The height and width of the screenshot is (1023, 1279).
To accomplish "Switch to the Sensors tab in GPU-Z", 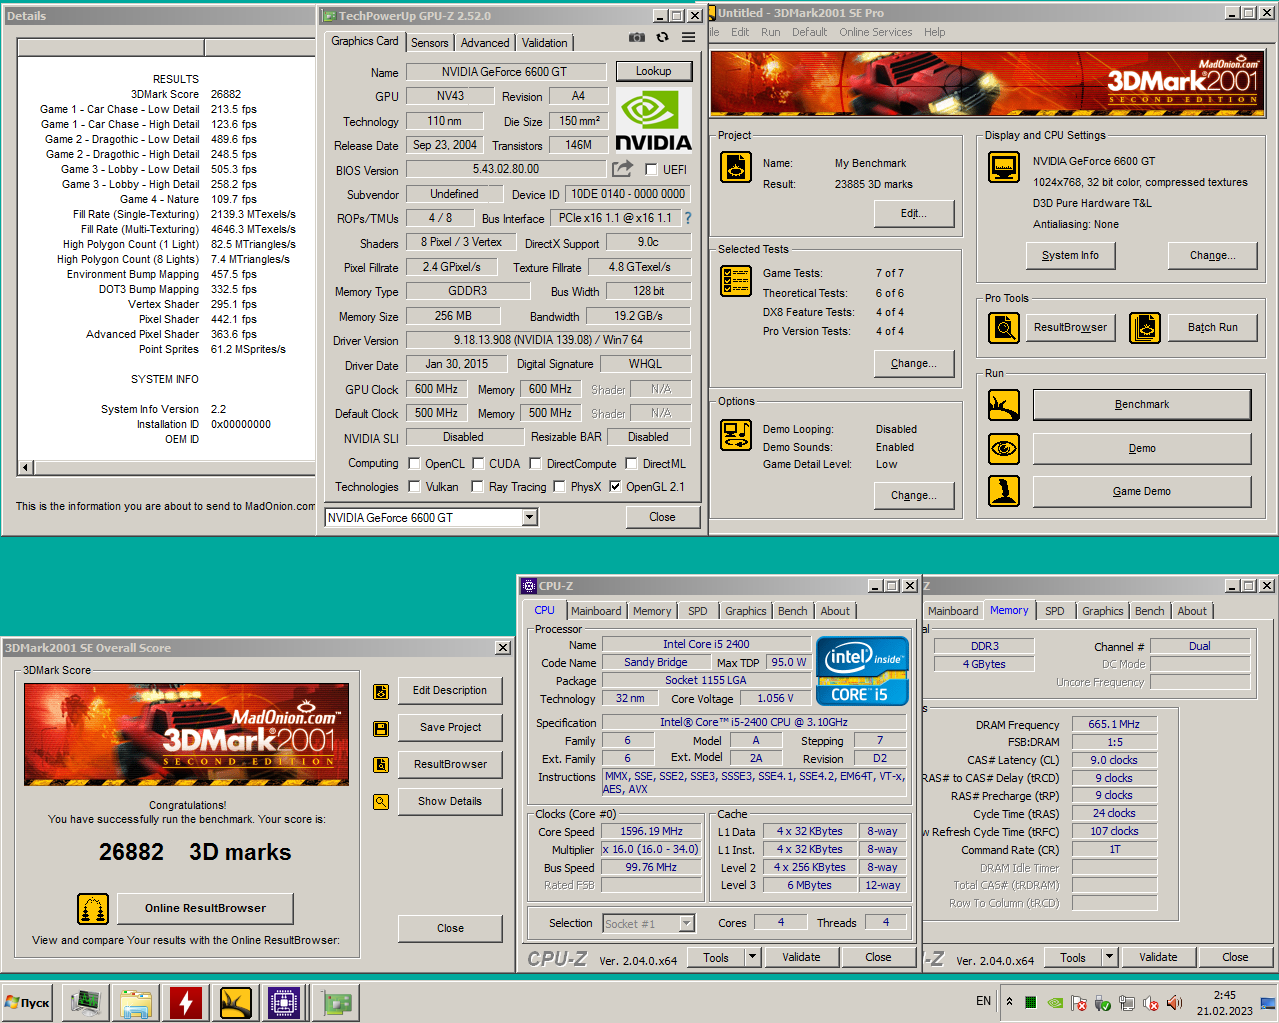I will [430, 43].
